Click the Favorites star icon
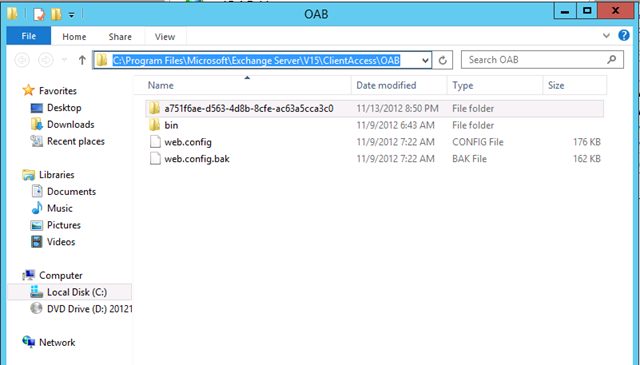640x365 pixels. pyautogui.click(x=29, y=90)
